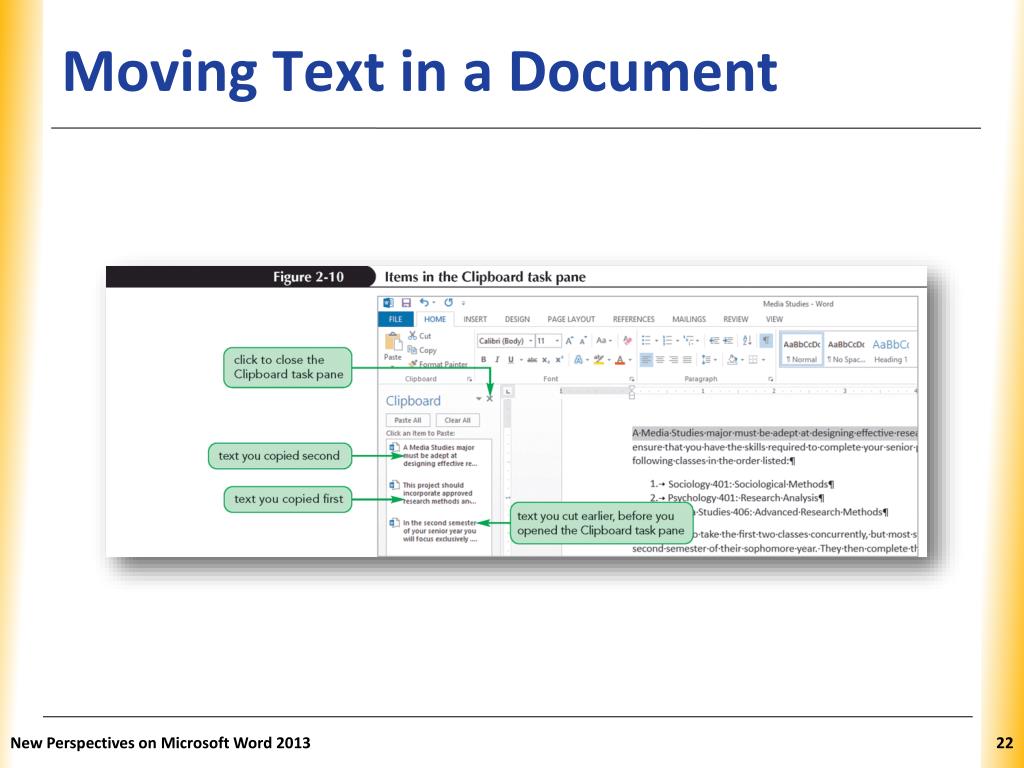Click the Subscript icon
The image size is (1024, 768).
coord(546,360)
